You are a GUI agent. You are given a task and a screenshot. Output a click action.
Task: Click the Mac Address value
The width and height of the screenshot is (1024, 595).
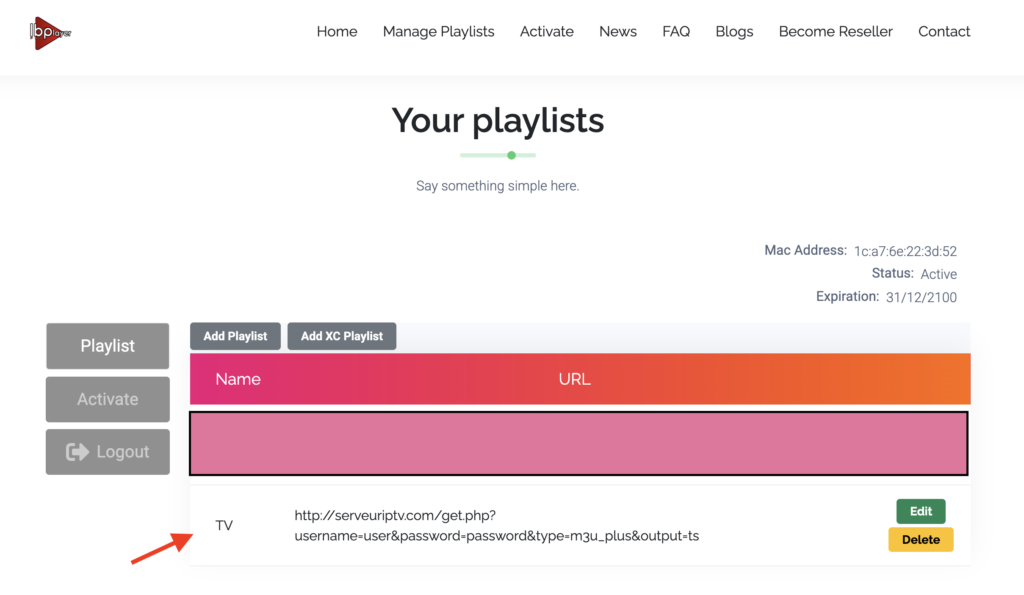pyautogui.click(x=904, y=252)
